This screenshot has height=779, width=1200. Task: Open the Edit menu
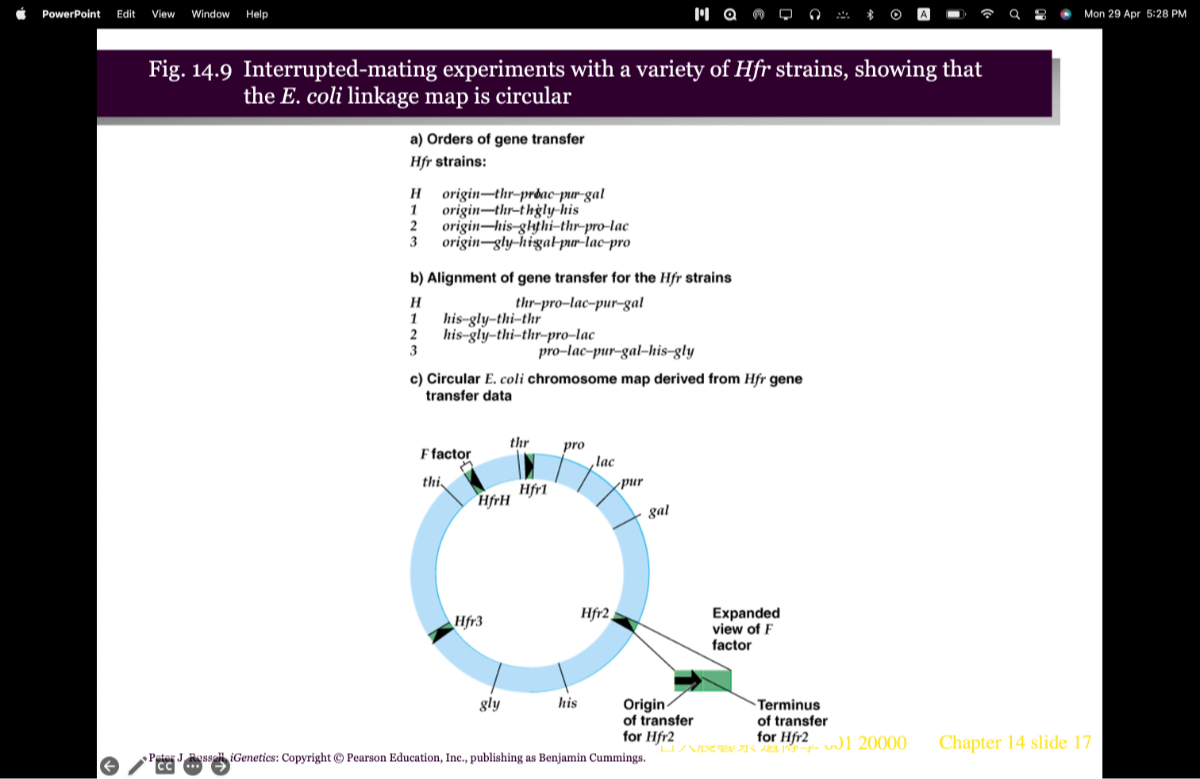click(x=126, y=14)
